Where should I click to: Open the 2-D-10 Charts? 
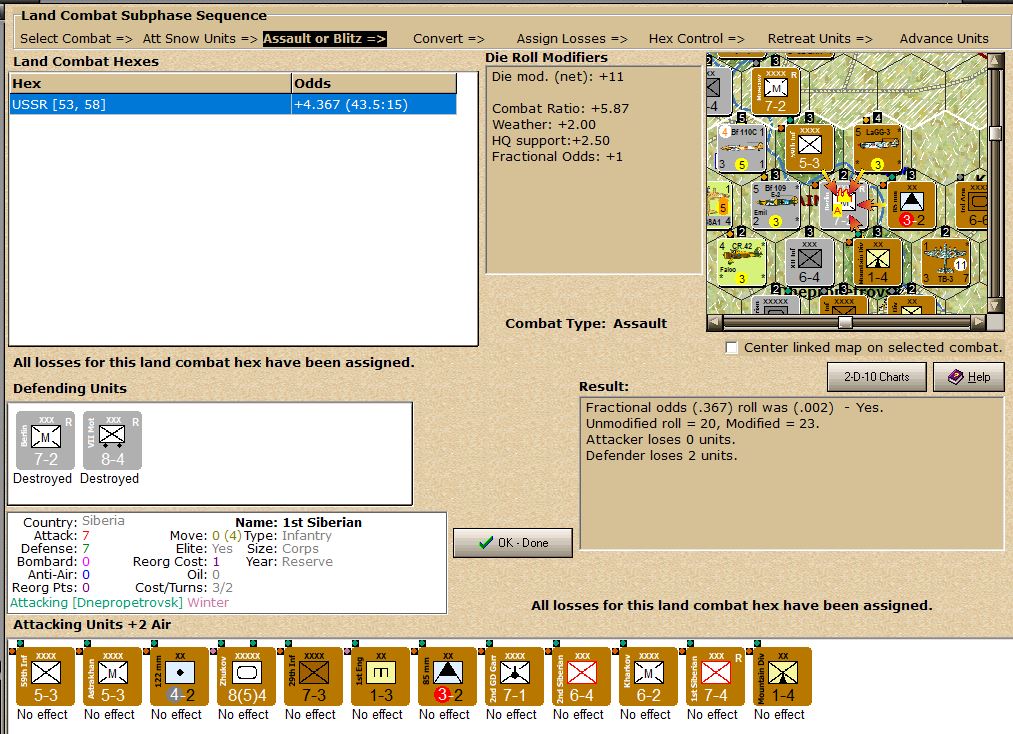tap(877, 377)
